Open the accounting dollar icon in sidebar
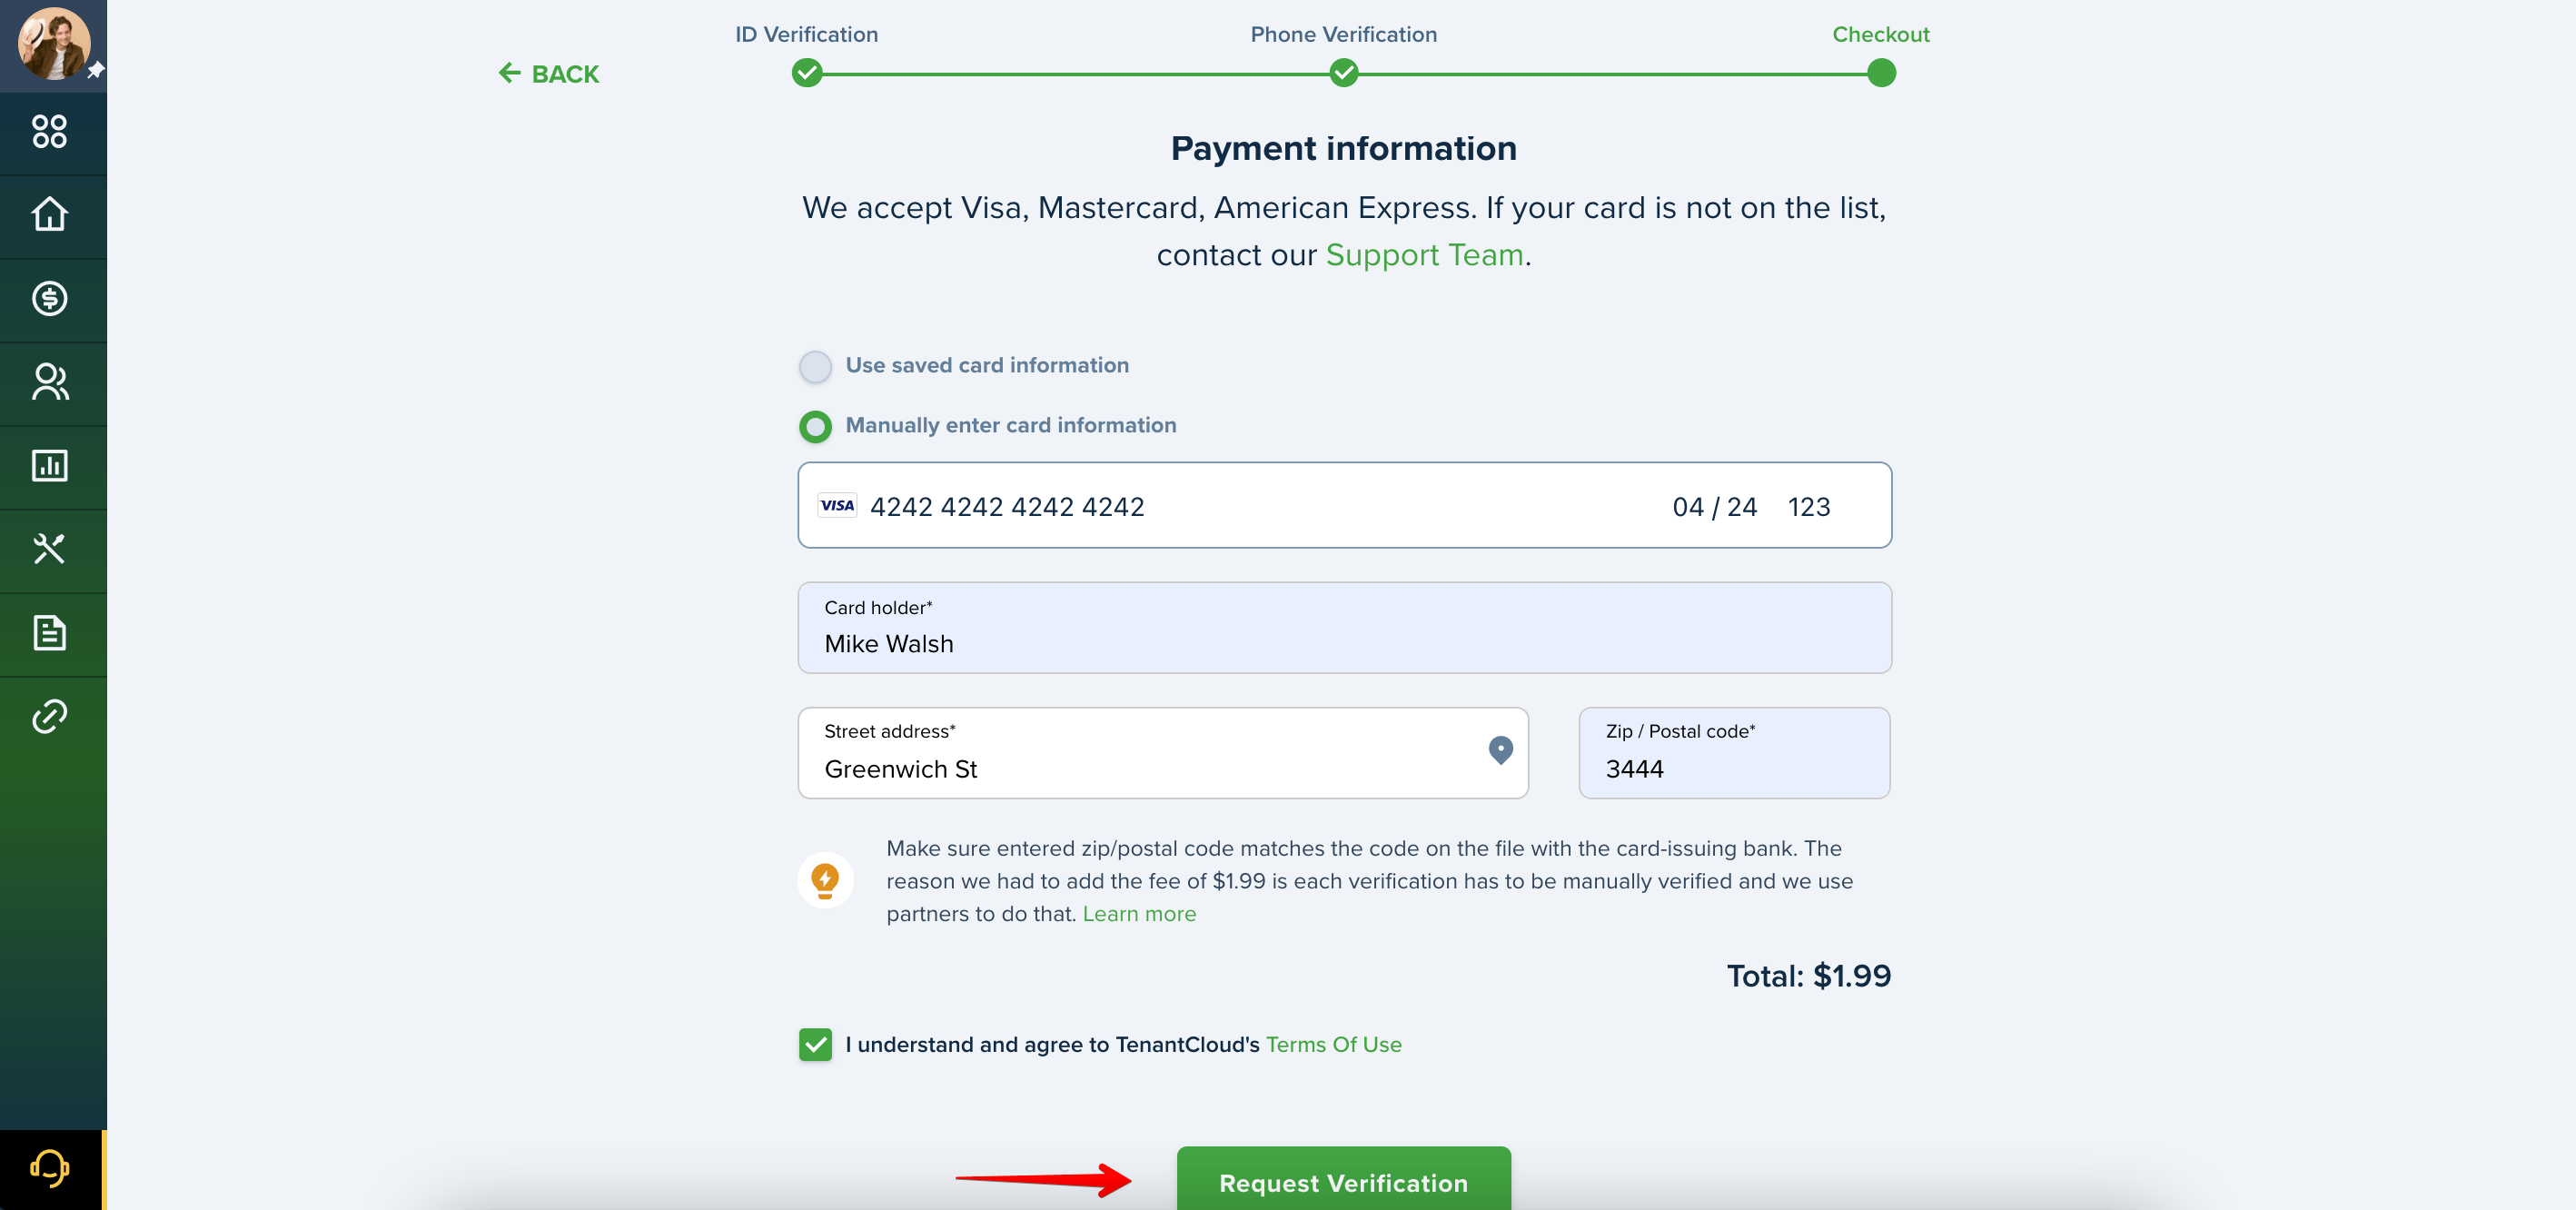 tap(49, 298)
